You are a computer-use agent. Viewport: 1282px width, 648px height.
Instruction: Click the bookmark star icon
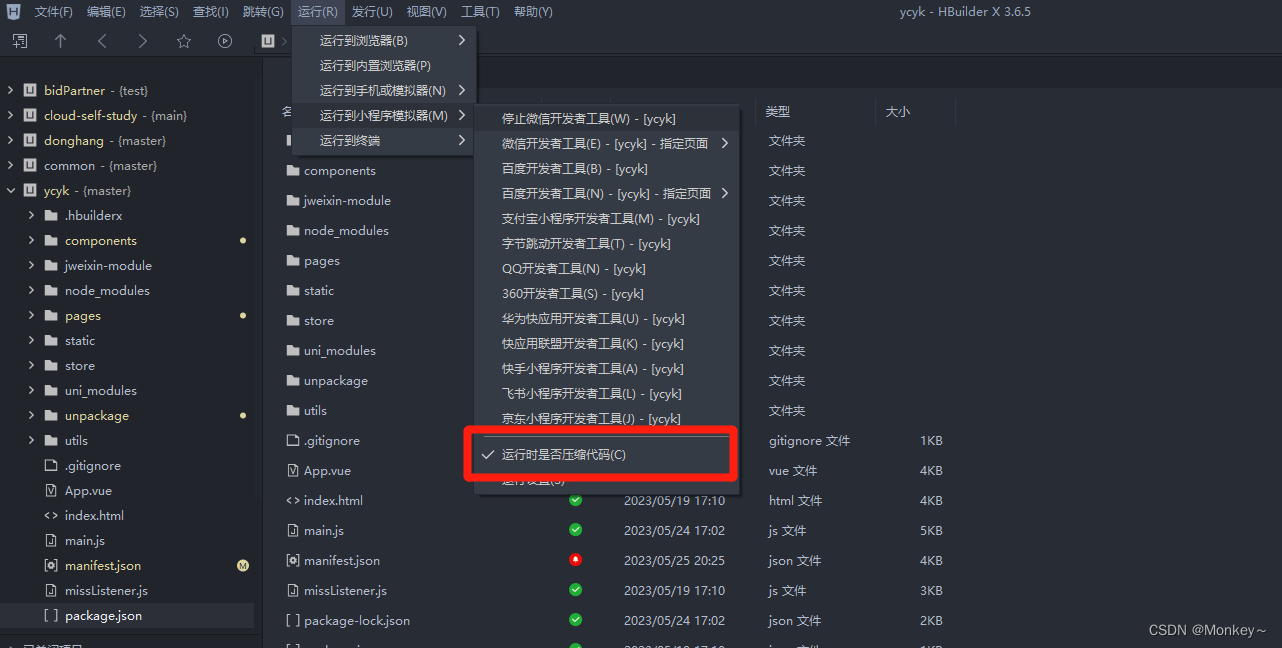183,41
